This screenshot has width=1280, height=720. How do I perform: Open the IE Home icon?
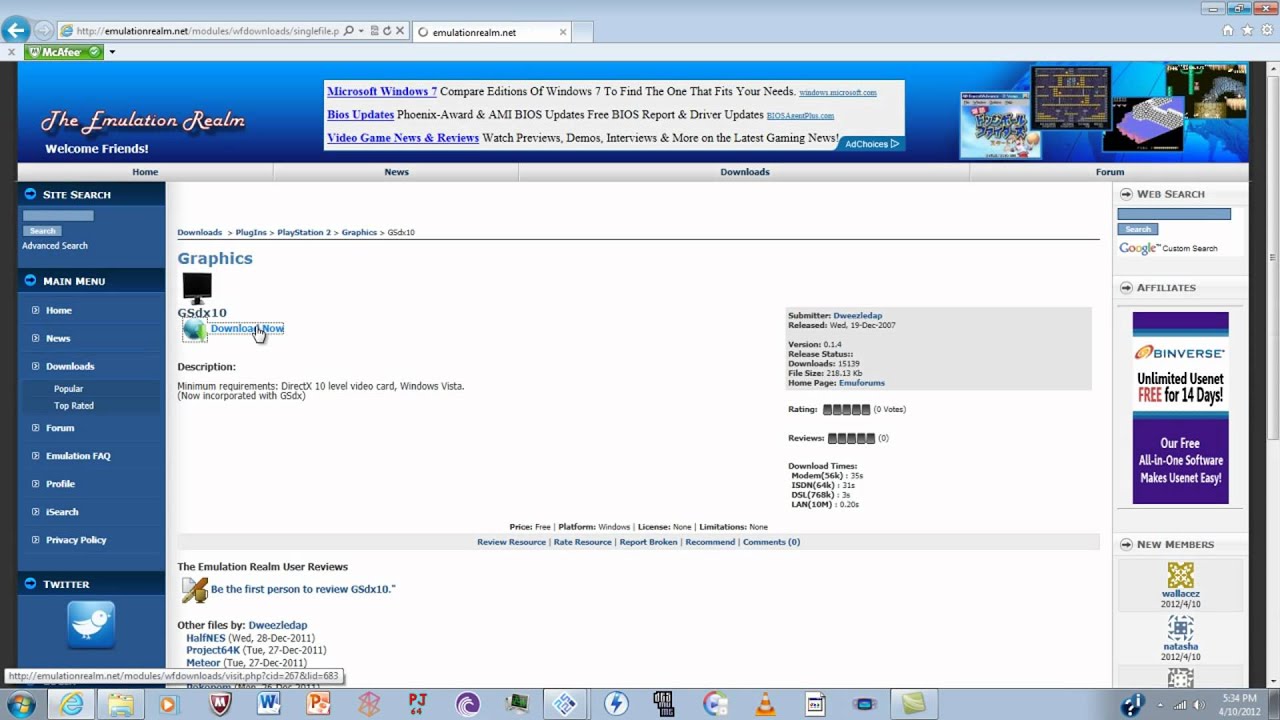pos(1228,31)
